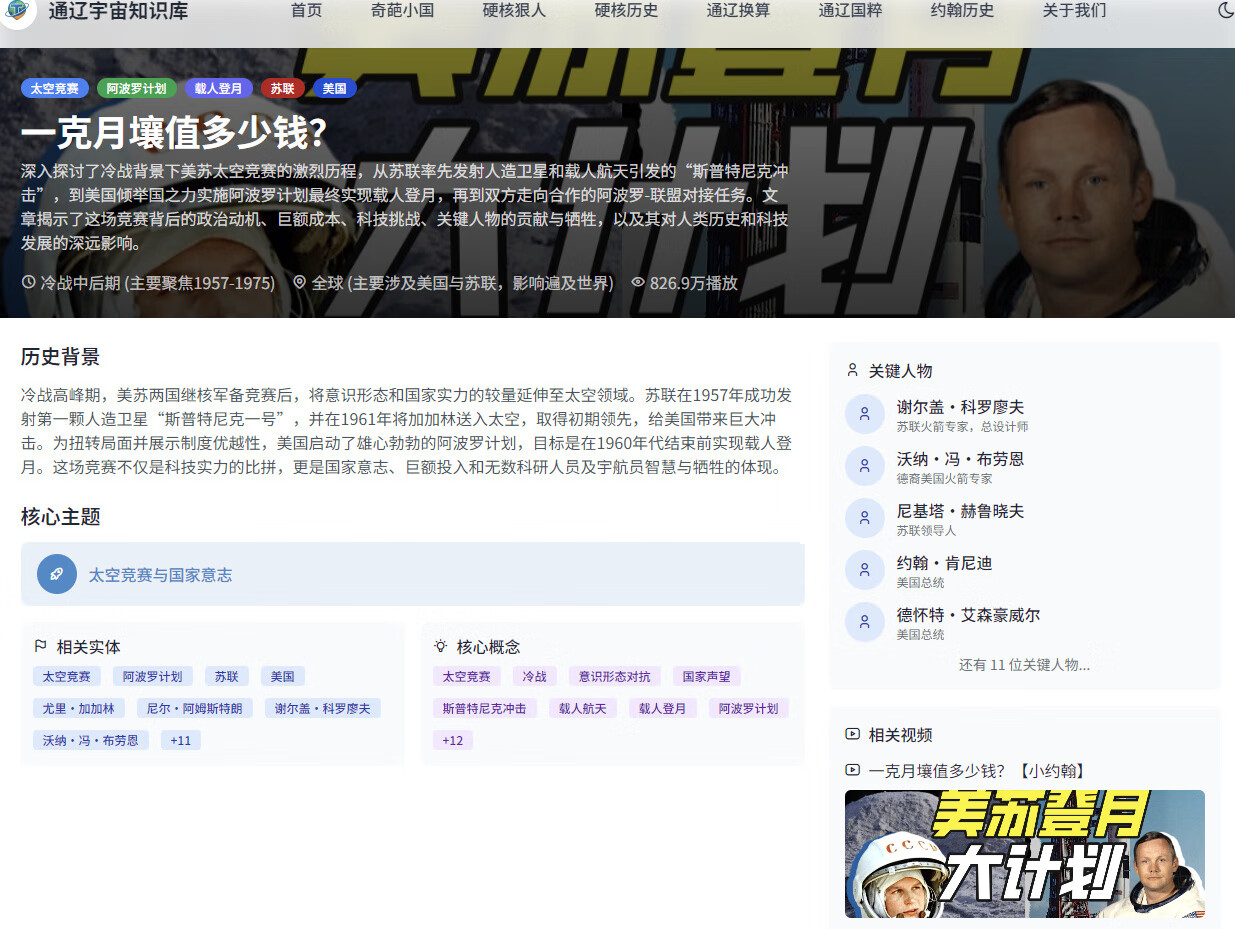1235x929 pixels.
Task: Click the flag icon next to 相关实体
Action: 41,647
